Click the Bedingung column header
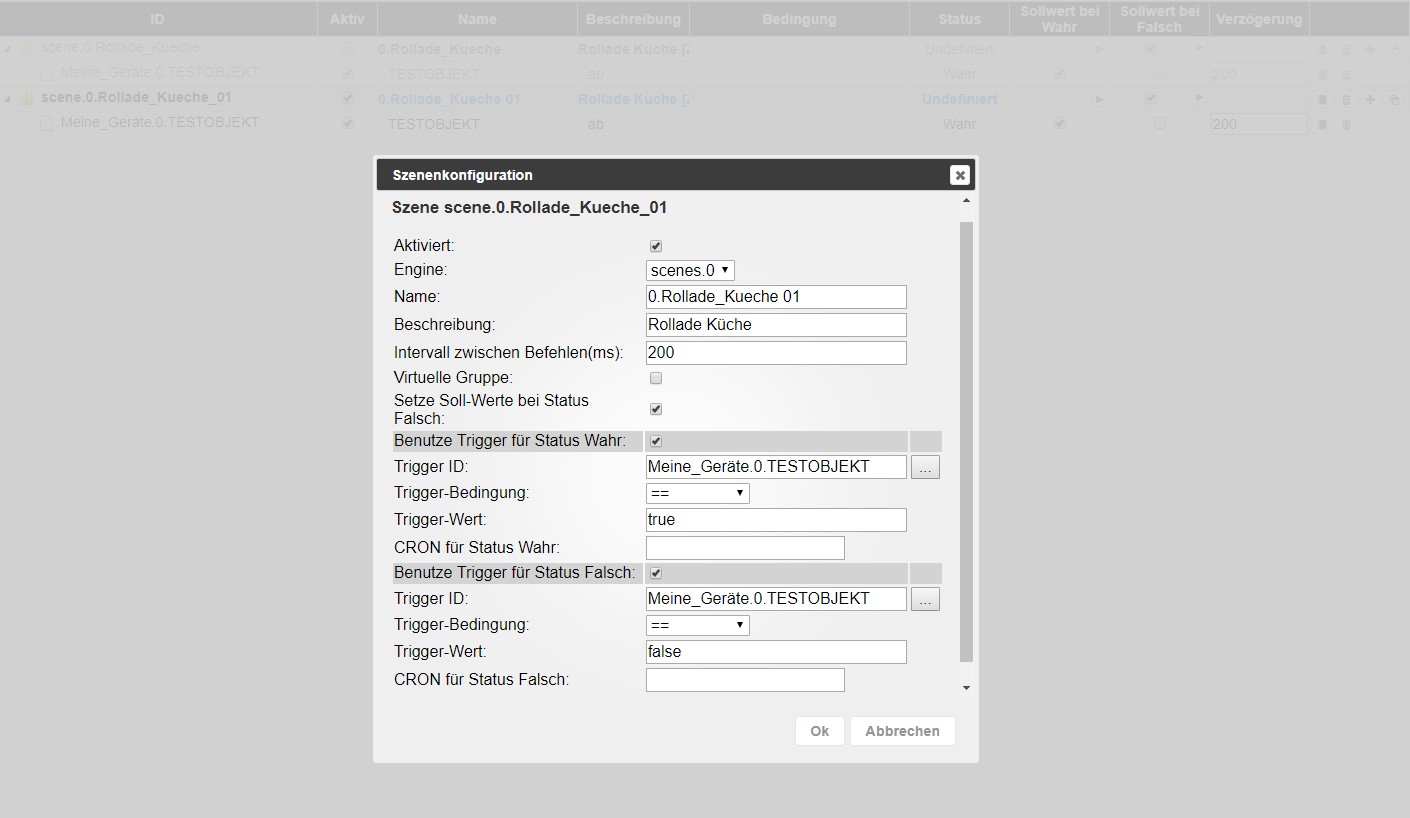The image size is (1410, 818). tap(799, 19)
